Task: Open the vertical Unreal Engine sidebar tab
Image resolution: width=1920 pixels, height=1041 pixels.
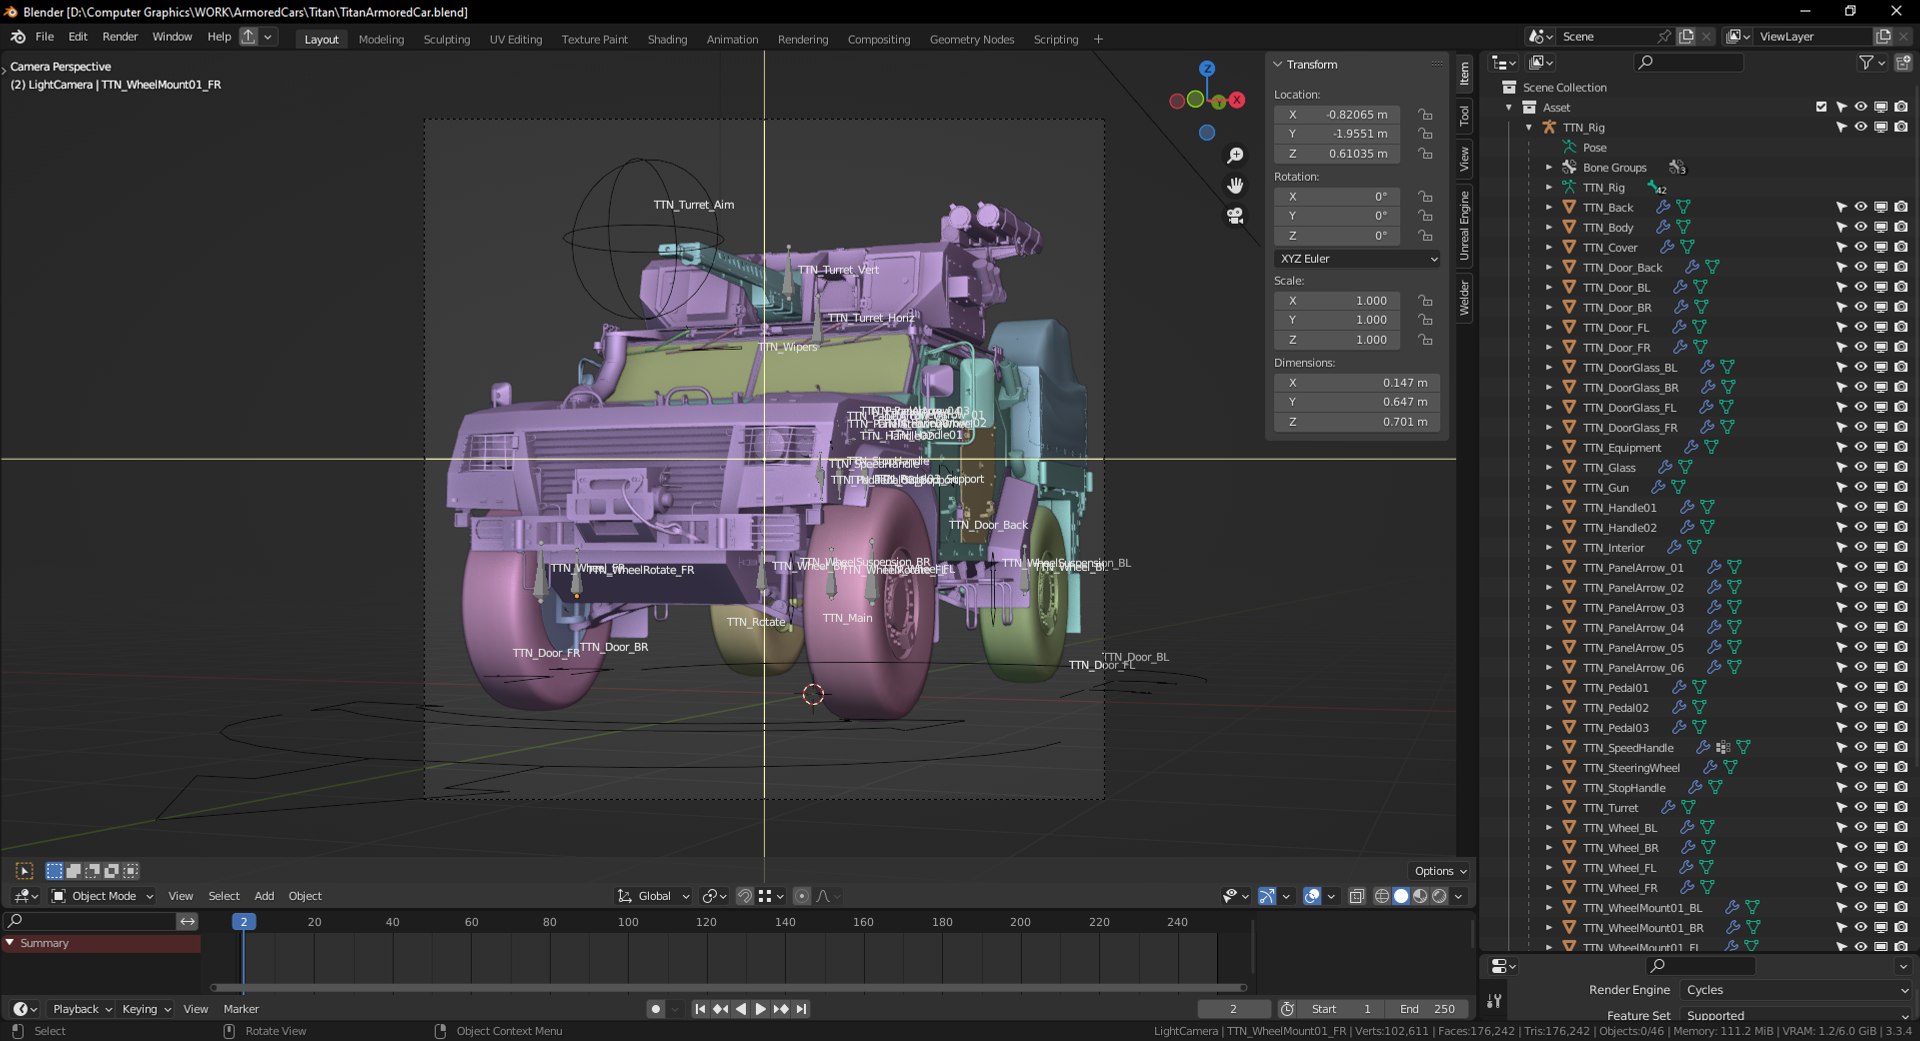Action: pos(1464,225)
